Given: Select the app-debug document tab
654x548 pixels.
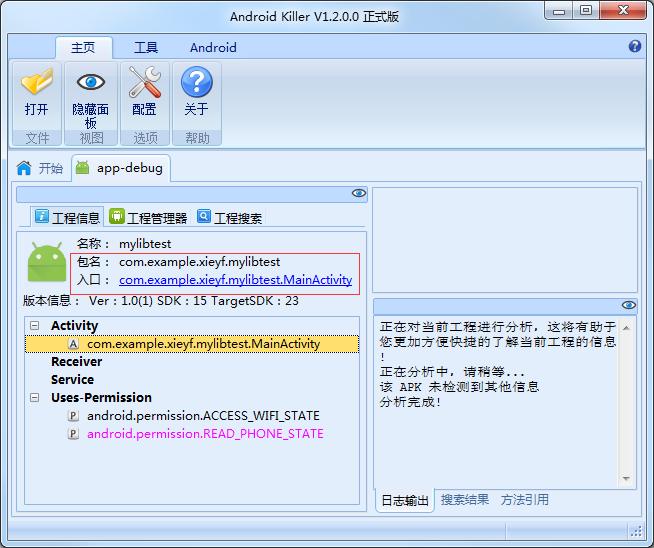Looking at the screenshot, I should (x=121, y=168).
